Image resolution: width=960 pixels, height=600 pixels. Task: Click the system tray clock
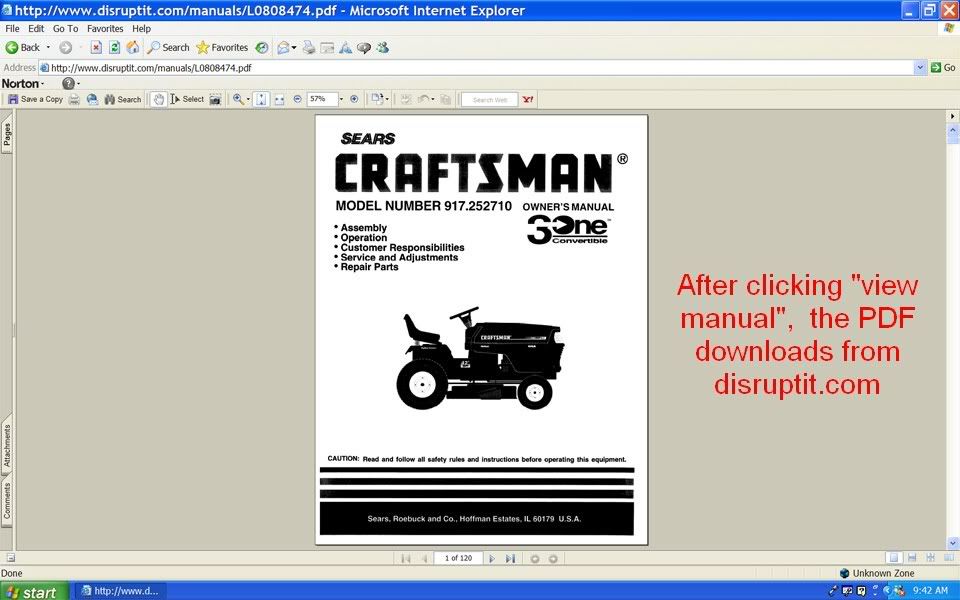930,591
